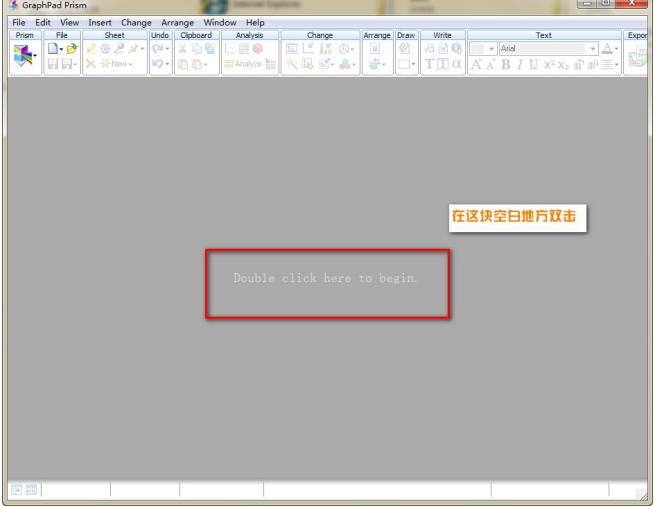Screen dimensions: 654x507
Task: Copy selection with Copy icon
Action: [x=196, y=49]
